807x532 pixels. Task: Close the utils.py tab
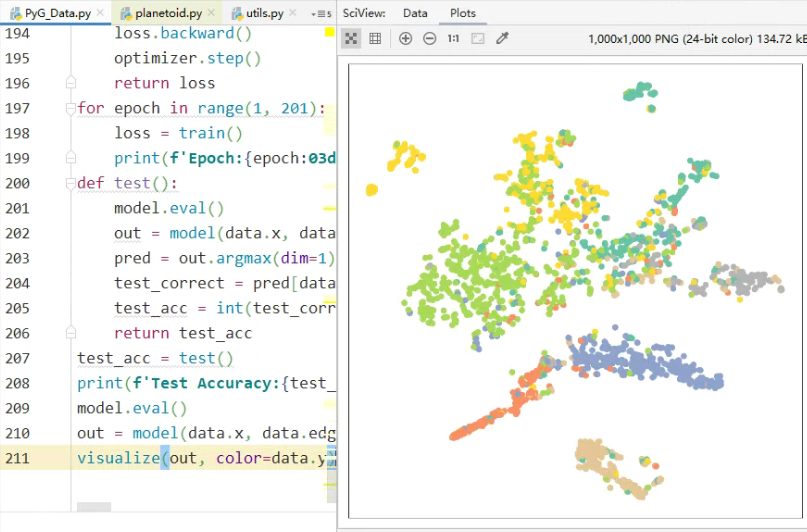pyautogui.click(x=293, y=13)
